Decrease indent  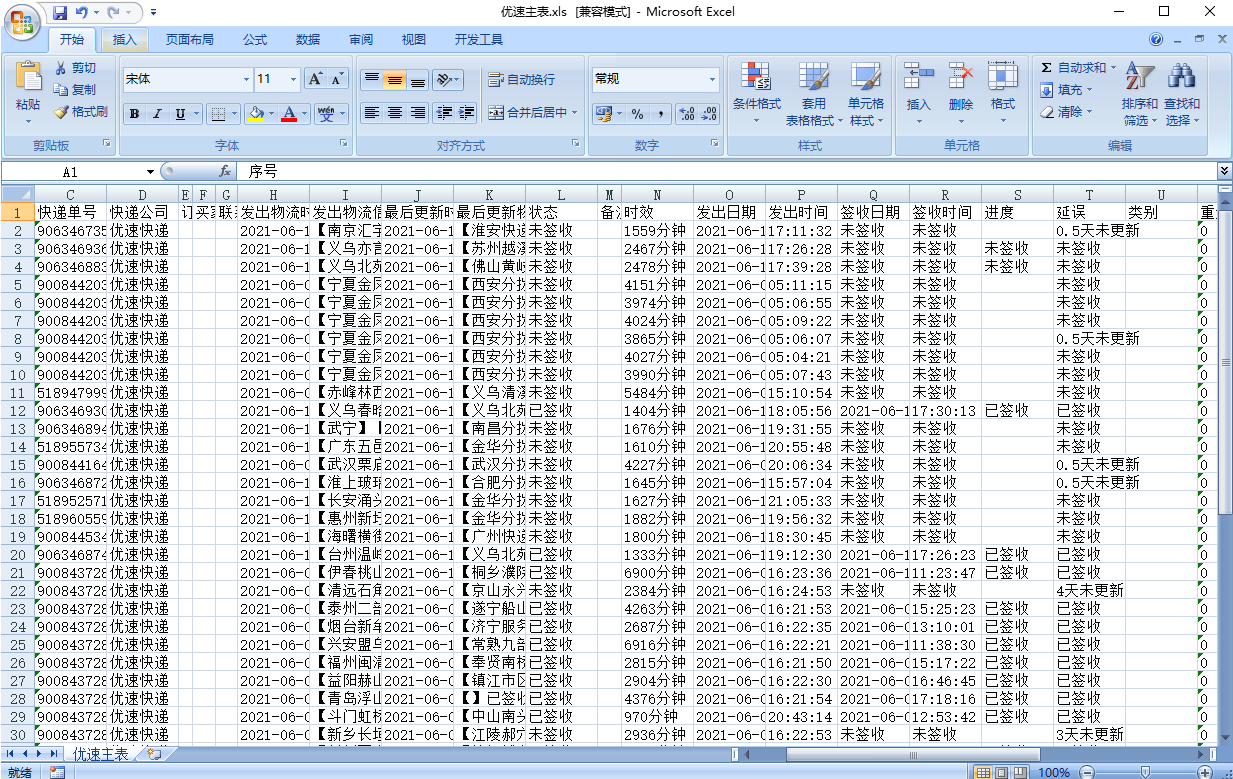445,113
